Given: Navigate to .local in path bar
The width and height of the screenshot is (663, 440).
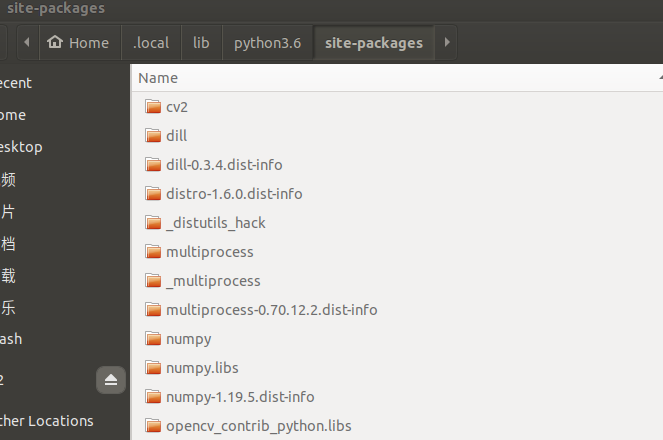Looking at the screenshot, I should [151, 43].
